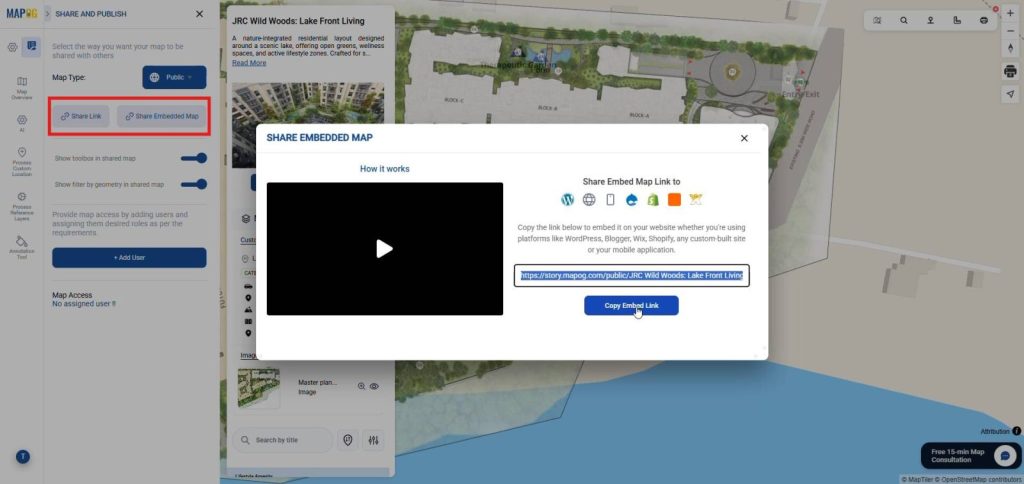Close the Share Embedded Map dialog

click(x=744, y=138)
